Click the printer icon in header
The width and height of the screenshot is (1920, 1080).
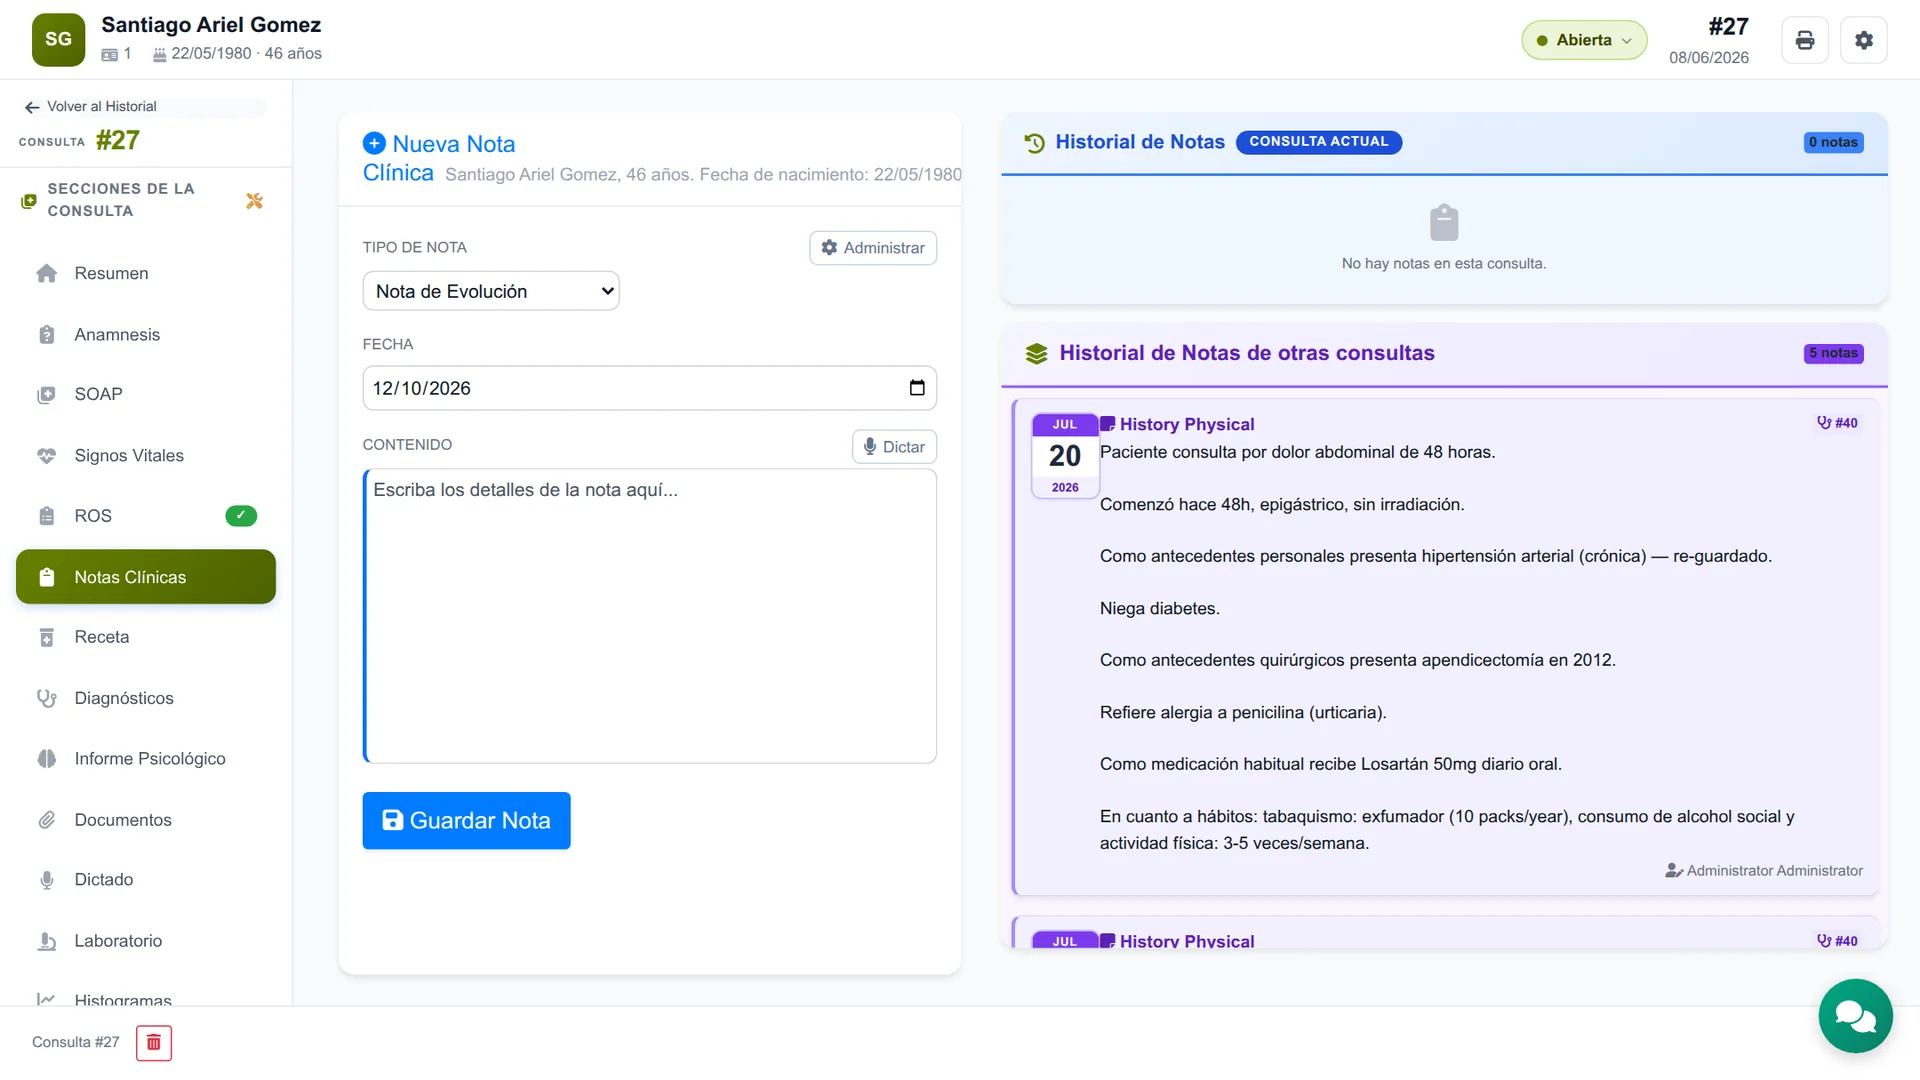click(1804, 40)
